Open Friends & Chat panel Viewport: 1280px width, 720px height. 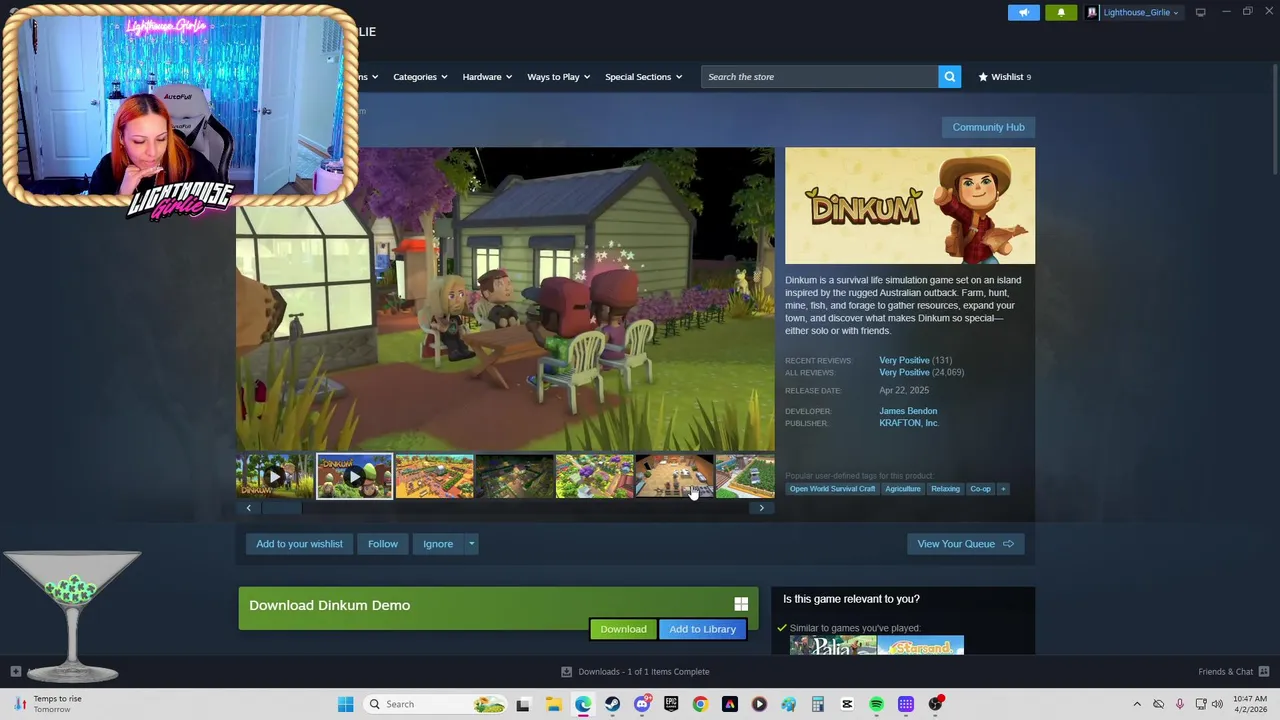pyautogui.click(x=1233, y=671)
